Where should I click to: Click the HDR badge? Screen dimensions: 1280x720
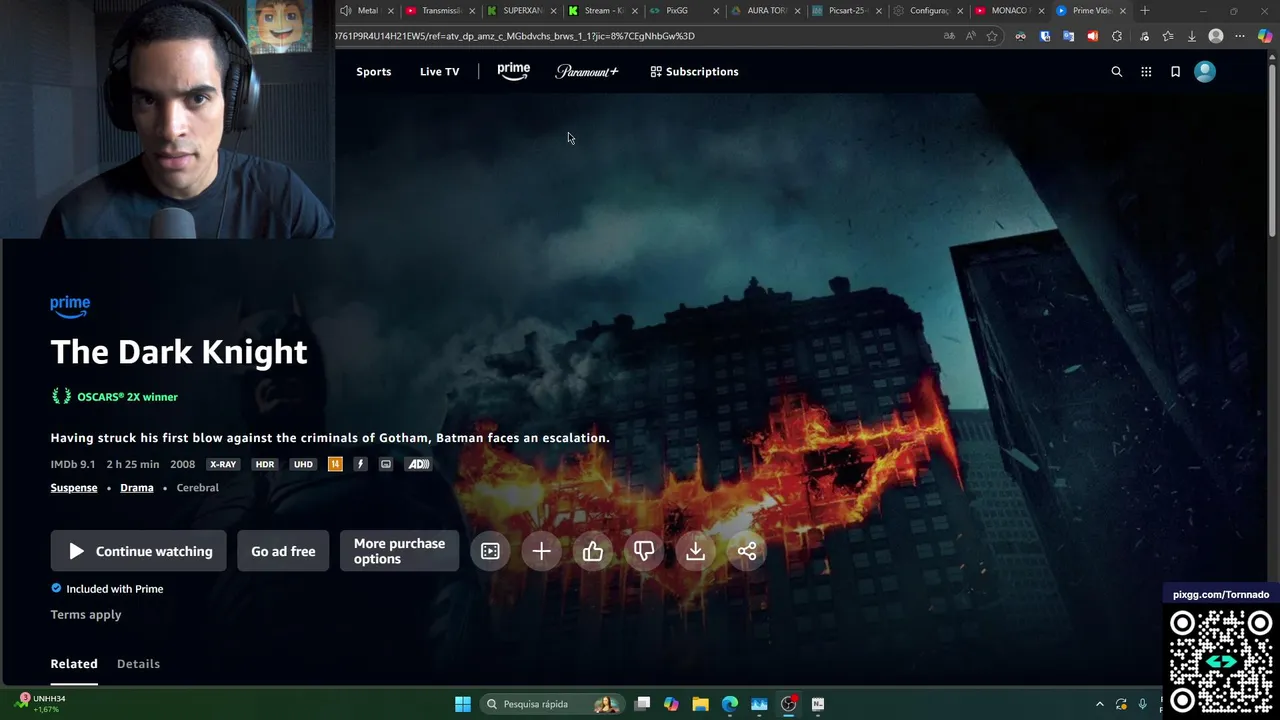point(265,464)
